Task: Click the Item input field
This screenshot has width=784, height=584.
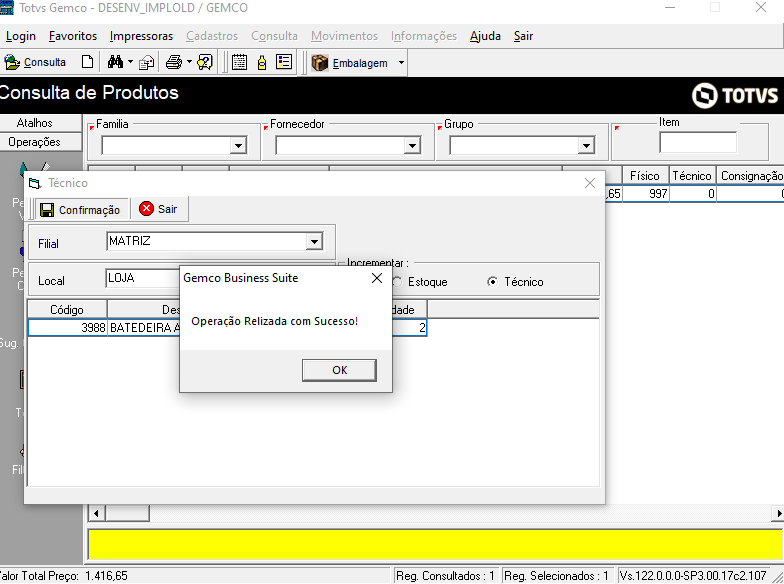Action: [x=698, y=142]
